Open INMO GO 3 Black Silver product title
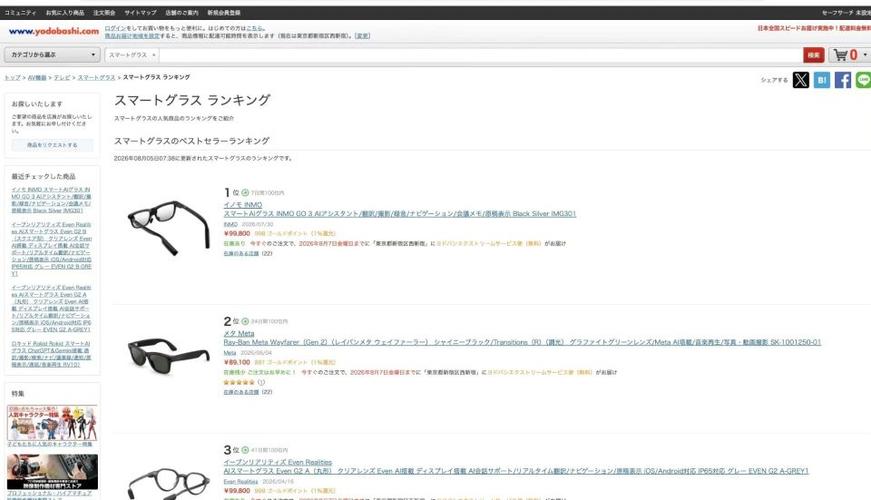 [400, 214]
